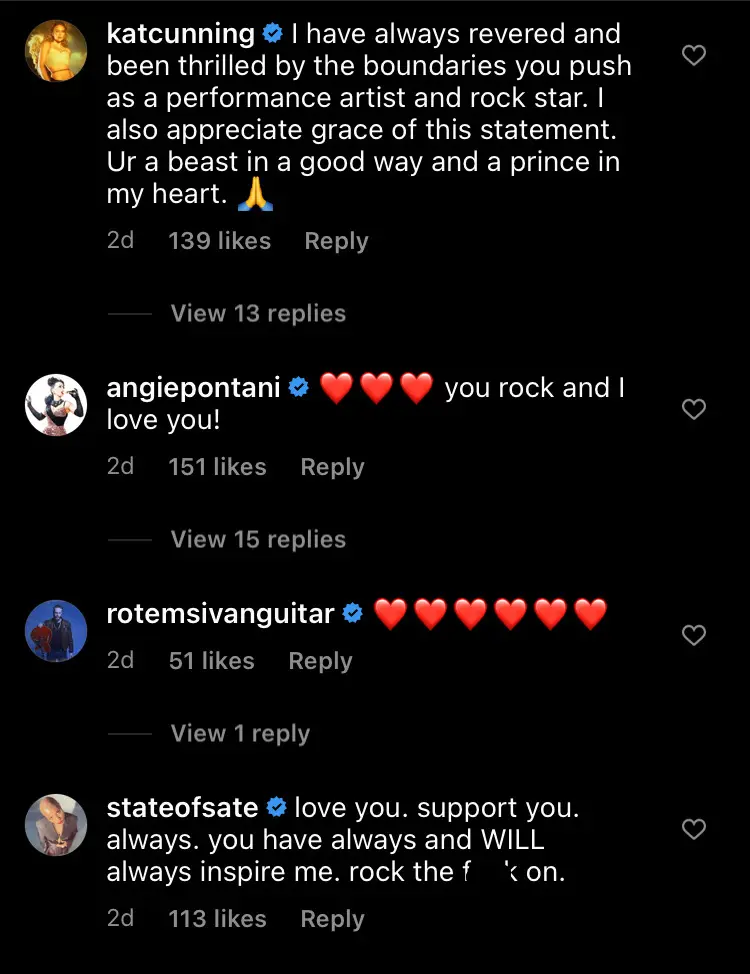Show the View 1 reply thread

(240, 733)
